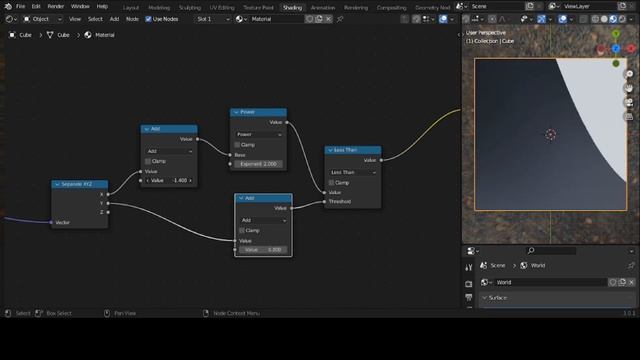Open the Less Than operation dropdown
The width and height of the screenshot is (640, 360).
(353, 172)
